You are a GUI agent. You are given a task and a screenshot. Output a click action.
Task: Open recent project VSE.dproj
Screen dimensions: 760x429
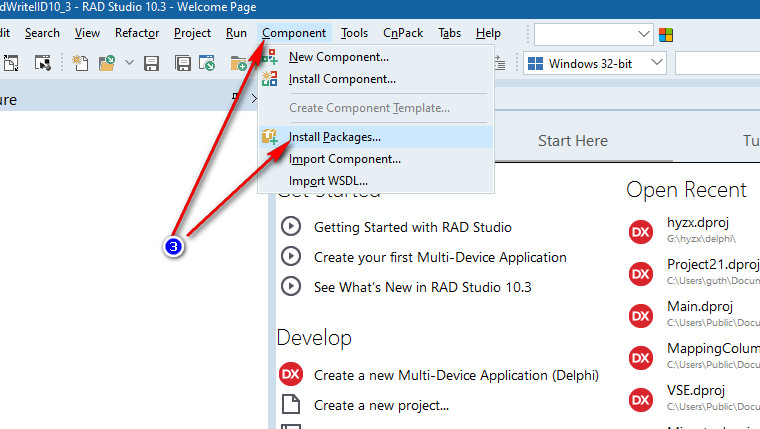point(696,390)
